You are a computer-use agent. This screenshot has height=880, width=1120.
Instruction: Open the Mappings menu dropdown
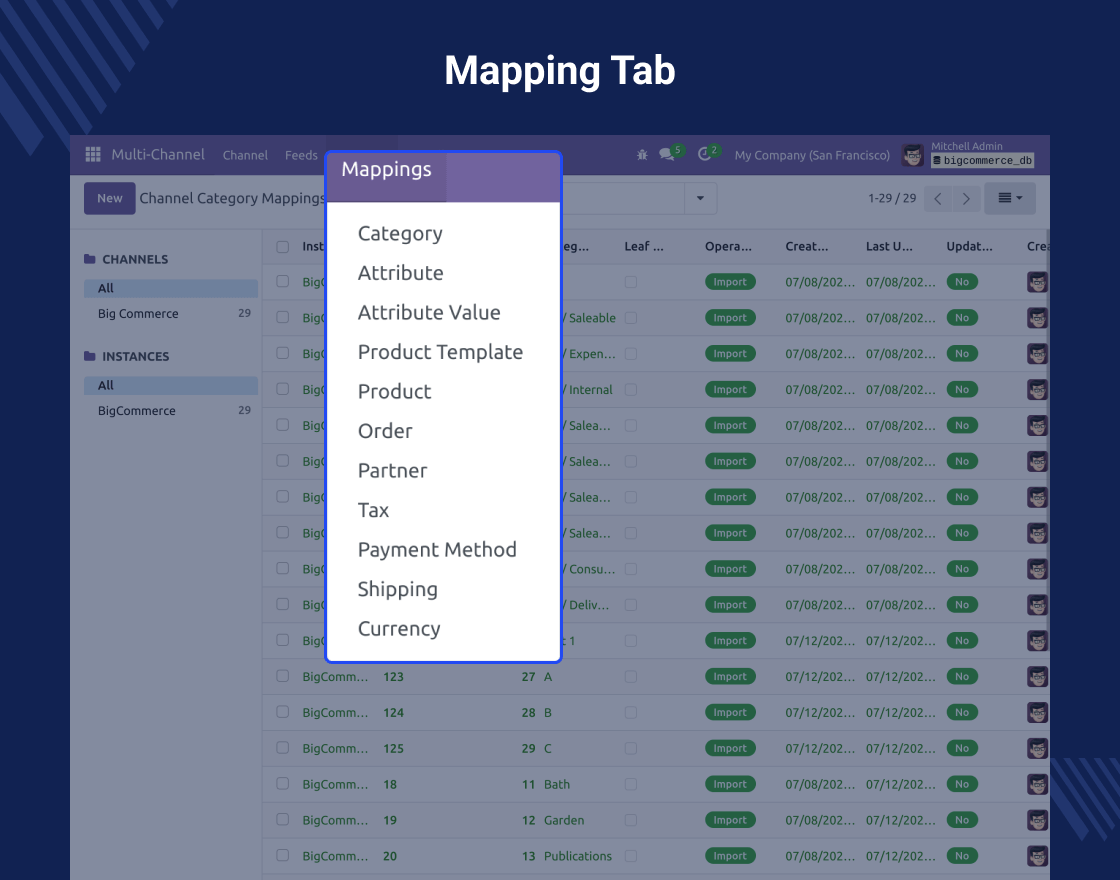[x=386, y=169]
